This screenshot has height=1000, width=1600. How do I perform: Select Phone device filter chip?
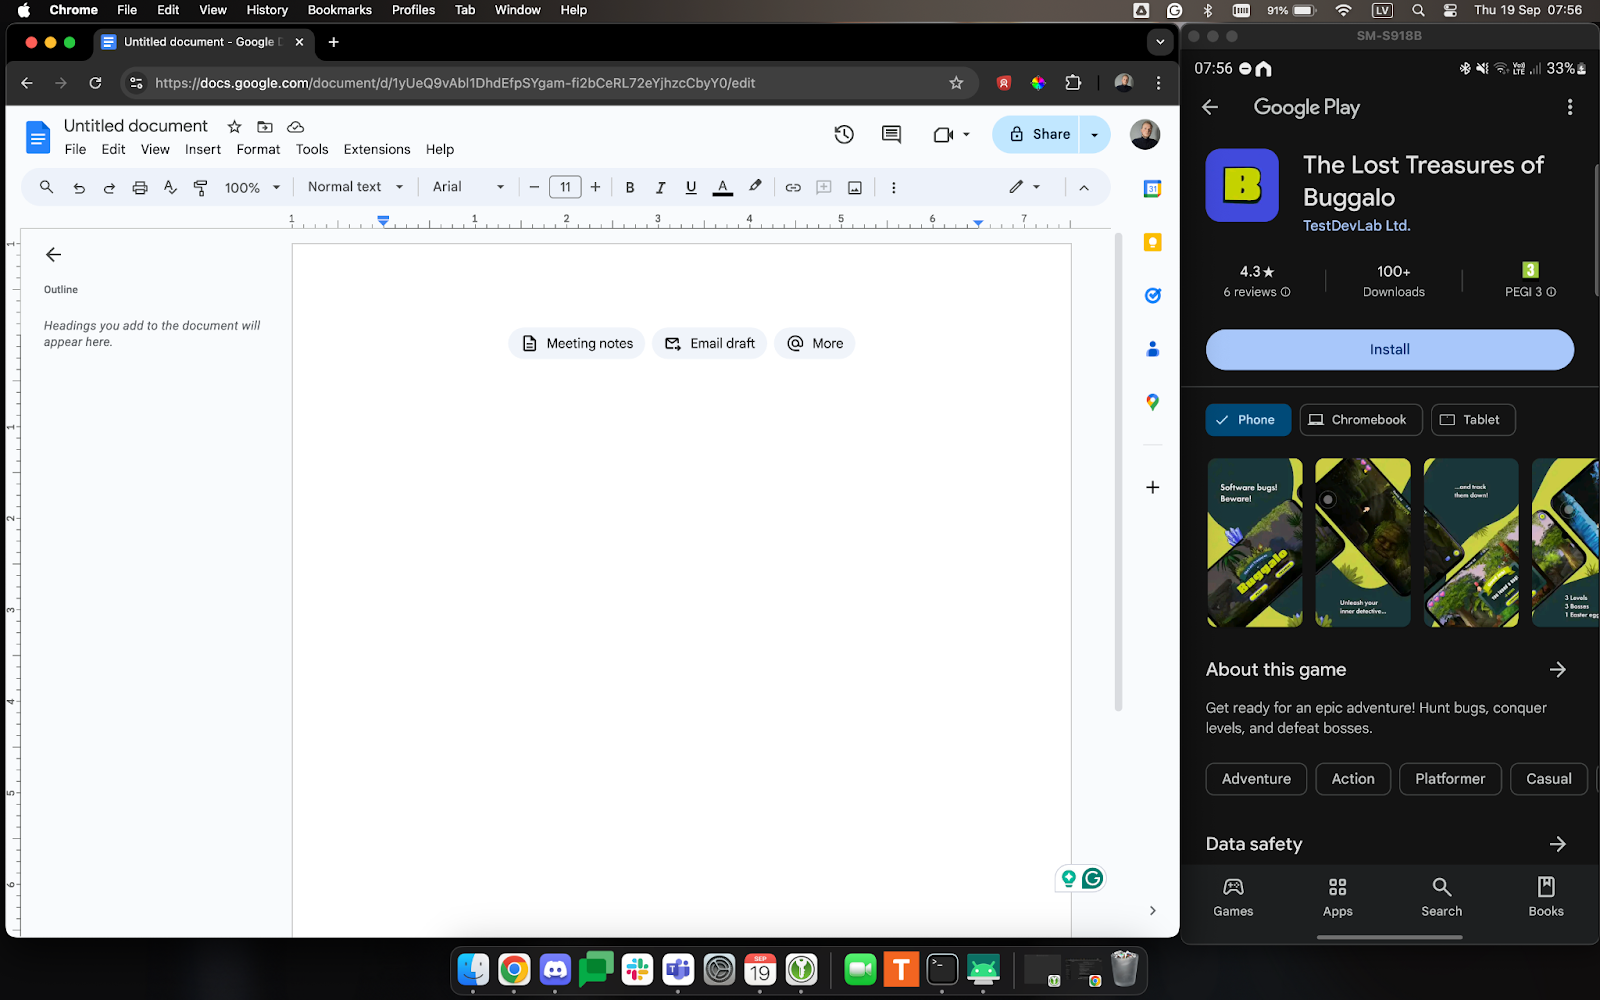[1248, 420]
